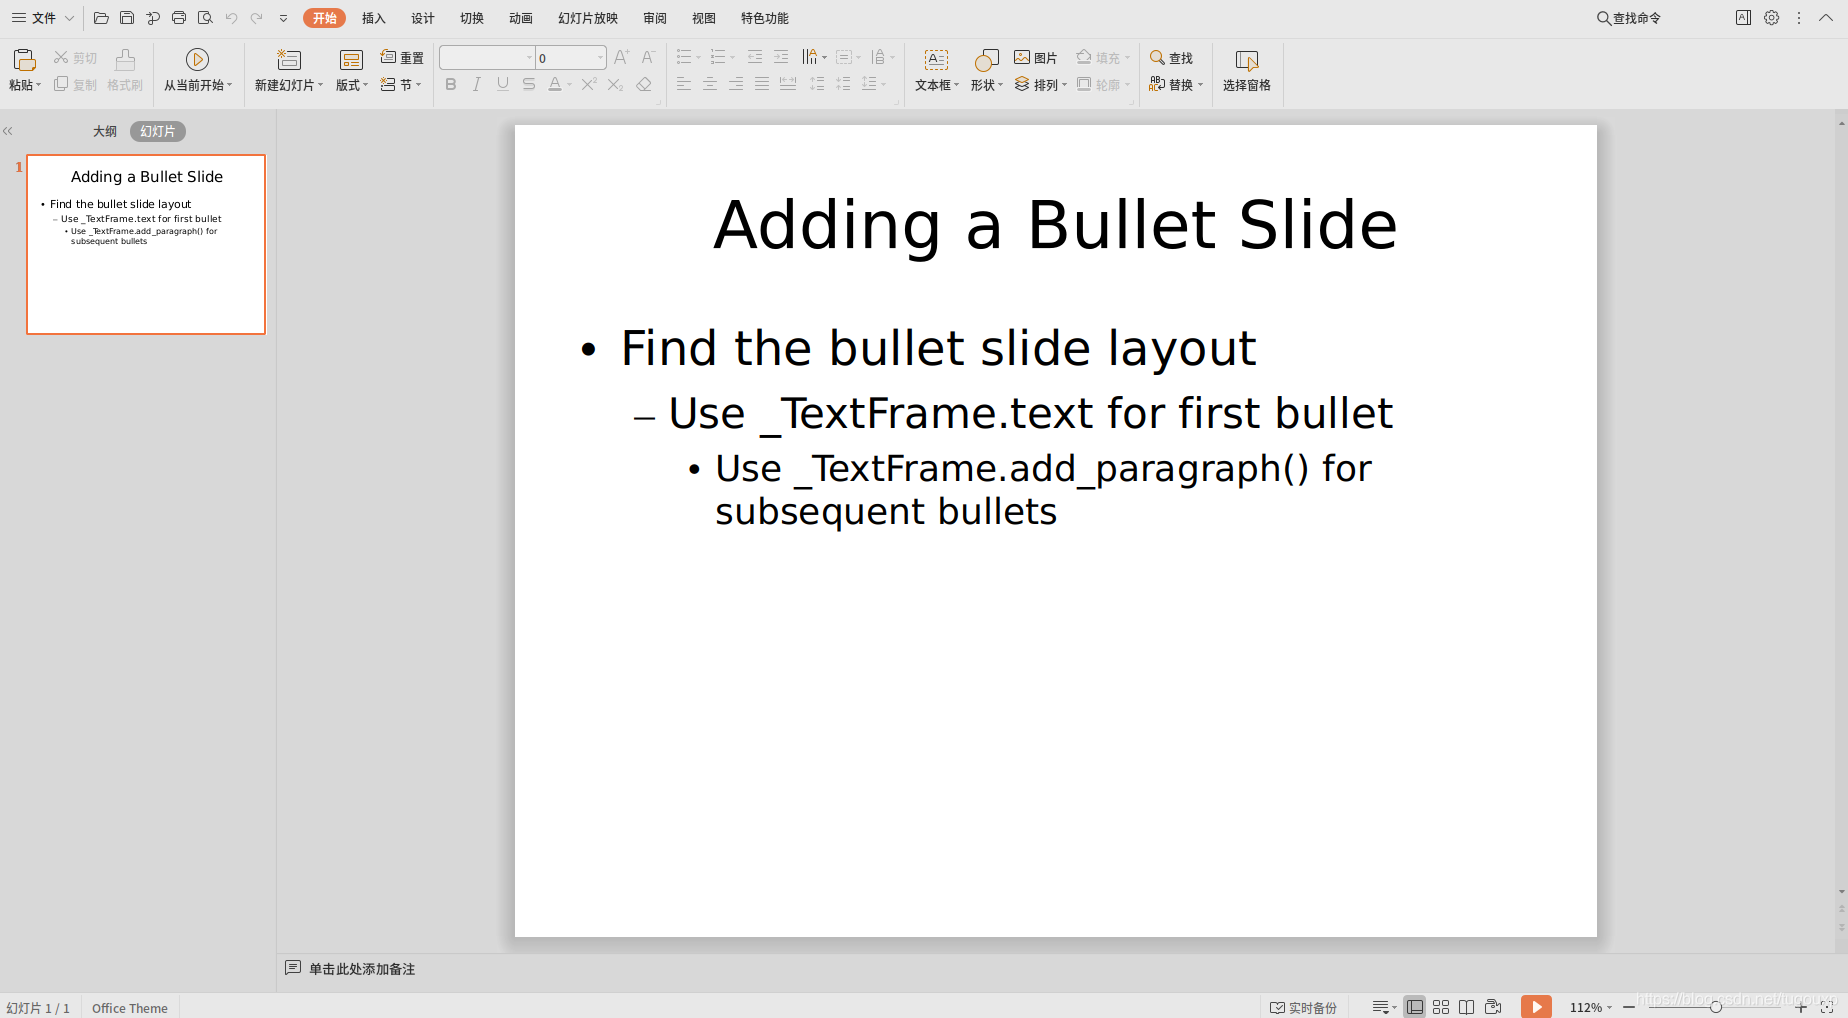Expand the font name combo box

[529, 58]
